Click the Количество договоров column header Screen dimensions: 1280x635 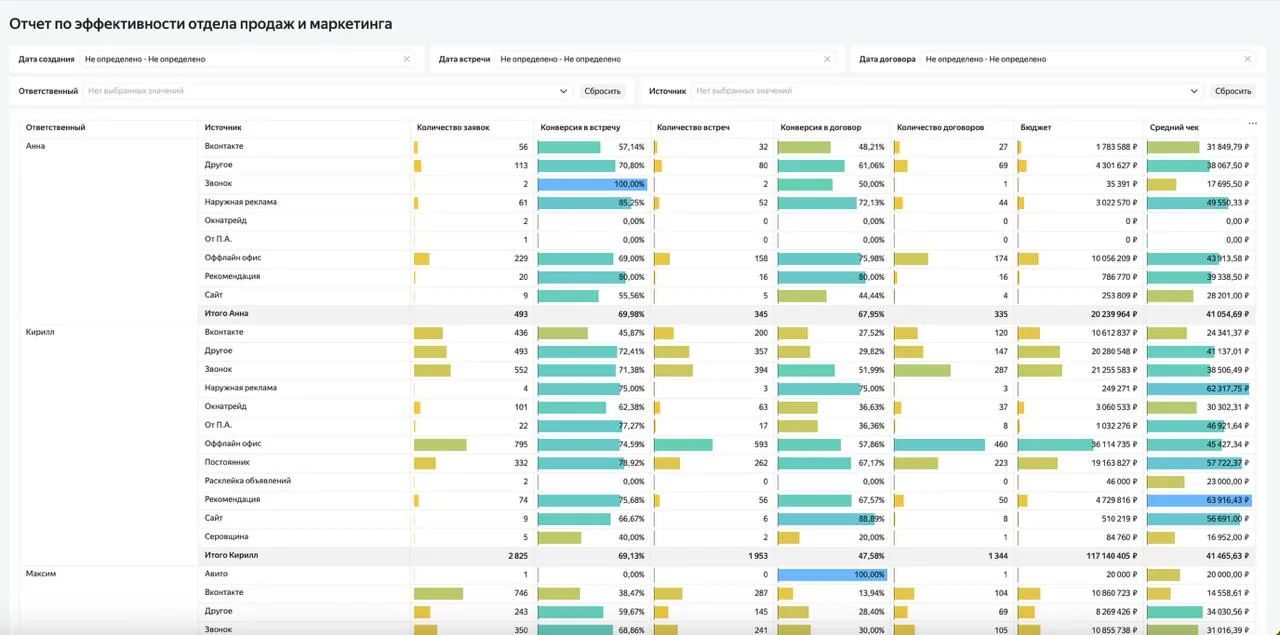pyautogui.click(x=940, y=128)
